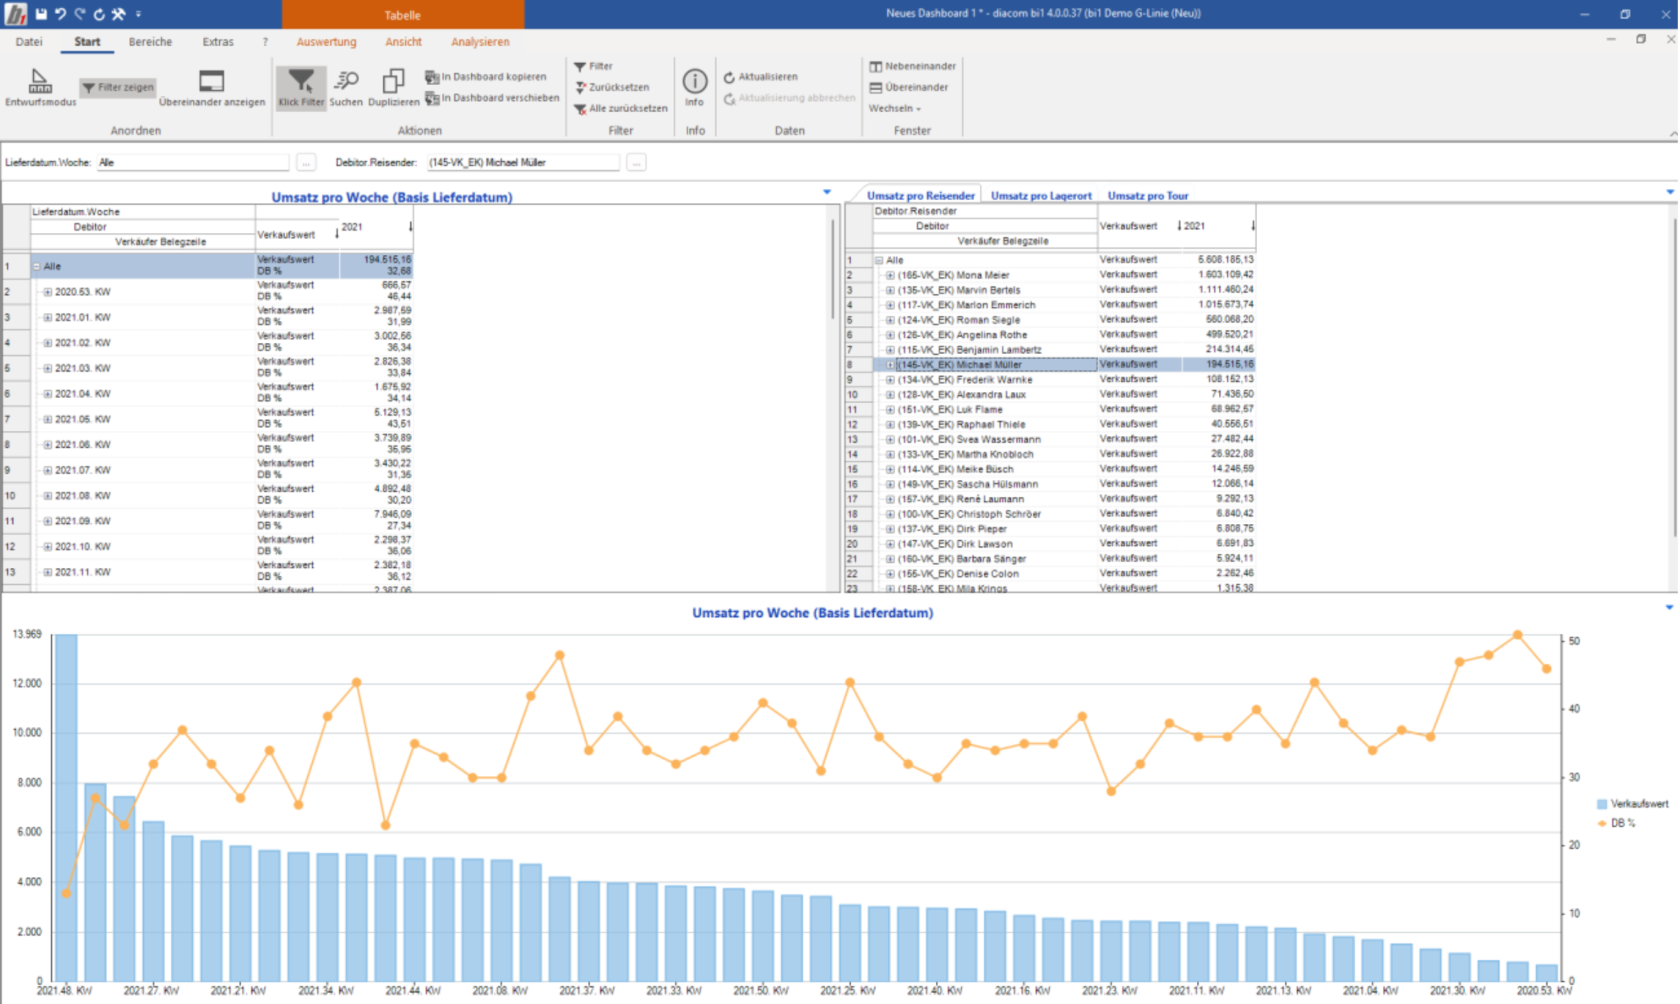The image size is (1680, 1004).
Task: Open the Extras ribbon tab
Action: point(218,42)
